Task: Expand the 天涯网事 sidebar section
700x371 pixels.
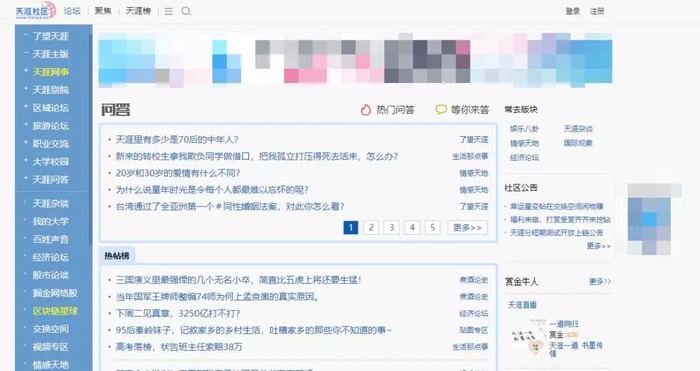Action: (x=25, y=71)
